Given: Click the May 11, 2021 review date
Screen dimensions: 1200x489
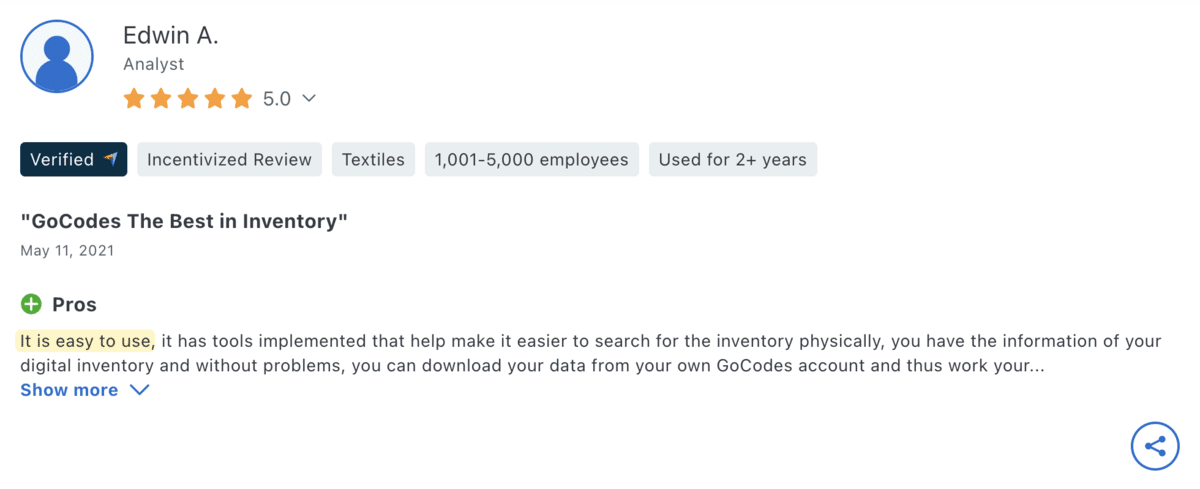Looking at the screenshot, I should point(67,250).
